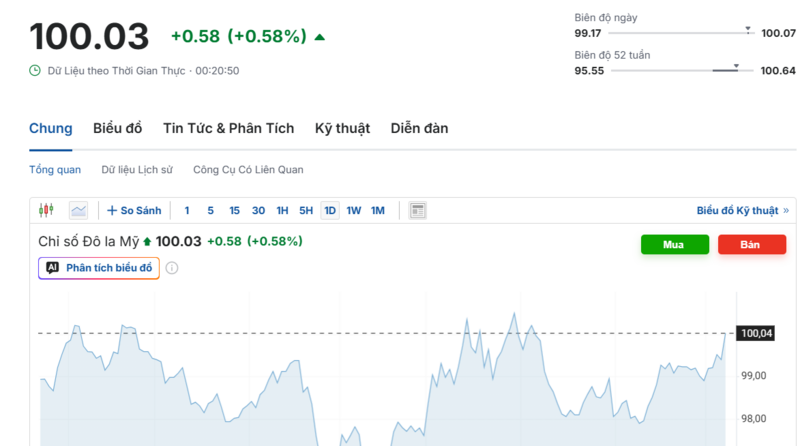
Task: Click the 52-week high value 100.64
Action: [x=778, y=70]
